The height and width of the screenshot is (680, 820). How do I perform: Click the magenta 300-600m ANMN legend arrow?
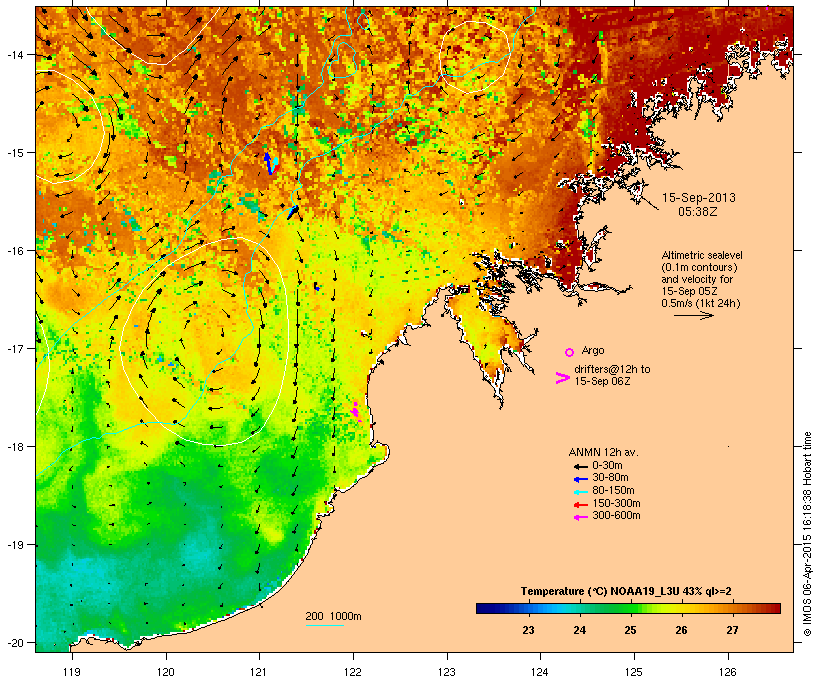[581, 517]
